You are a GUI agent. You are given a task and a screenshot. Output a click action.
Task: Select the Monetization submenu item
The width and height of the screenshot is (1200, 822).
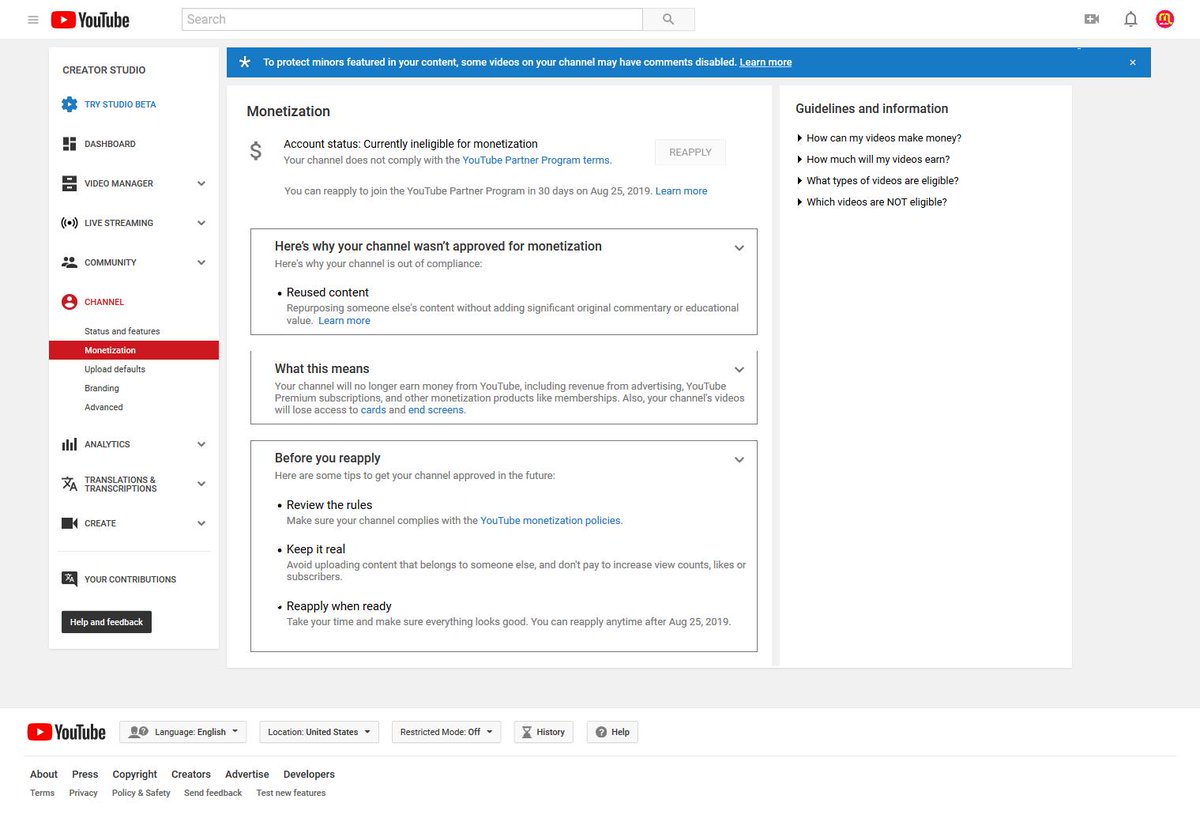tap(133, 350)
